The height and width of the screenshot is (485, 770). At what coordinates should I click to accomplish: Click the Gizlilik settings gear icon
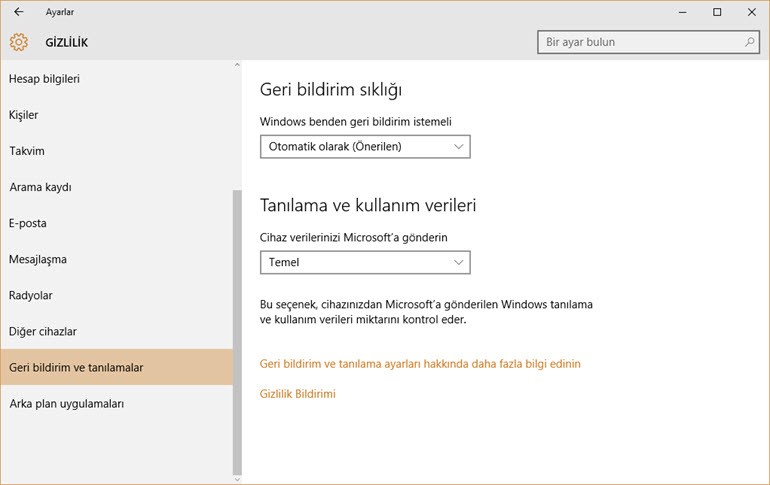[x=18, y=42]
